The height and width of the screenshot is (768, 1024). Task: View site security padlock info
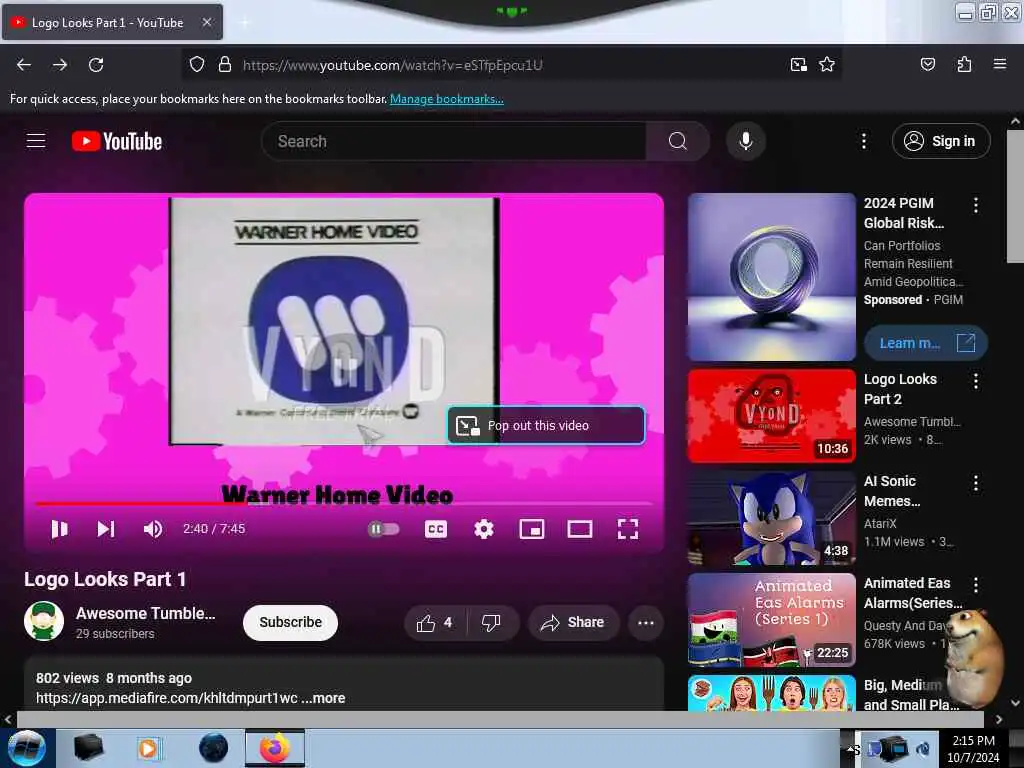pos(225,65)
